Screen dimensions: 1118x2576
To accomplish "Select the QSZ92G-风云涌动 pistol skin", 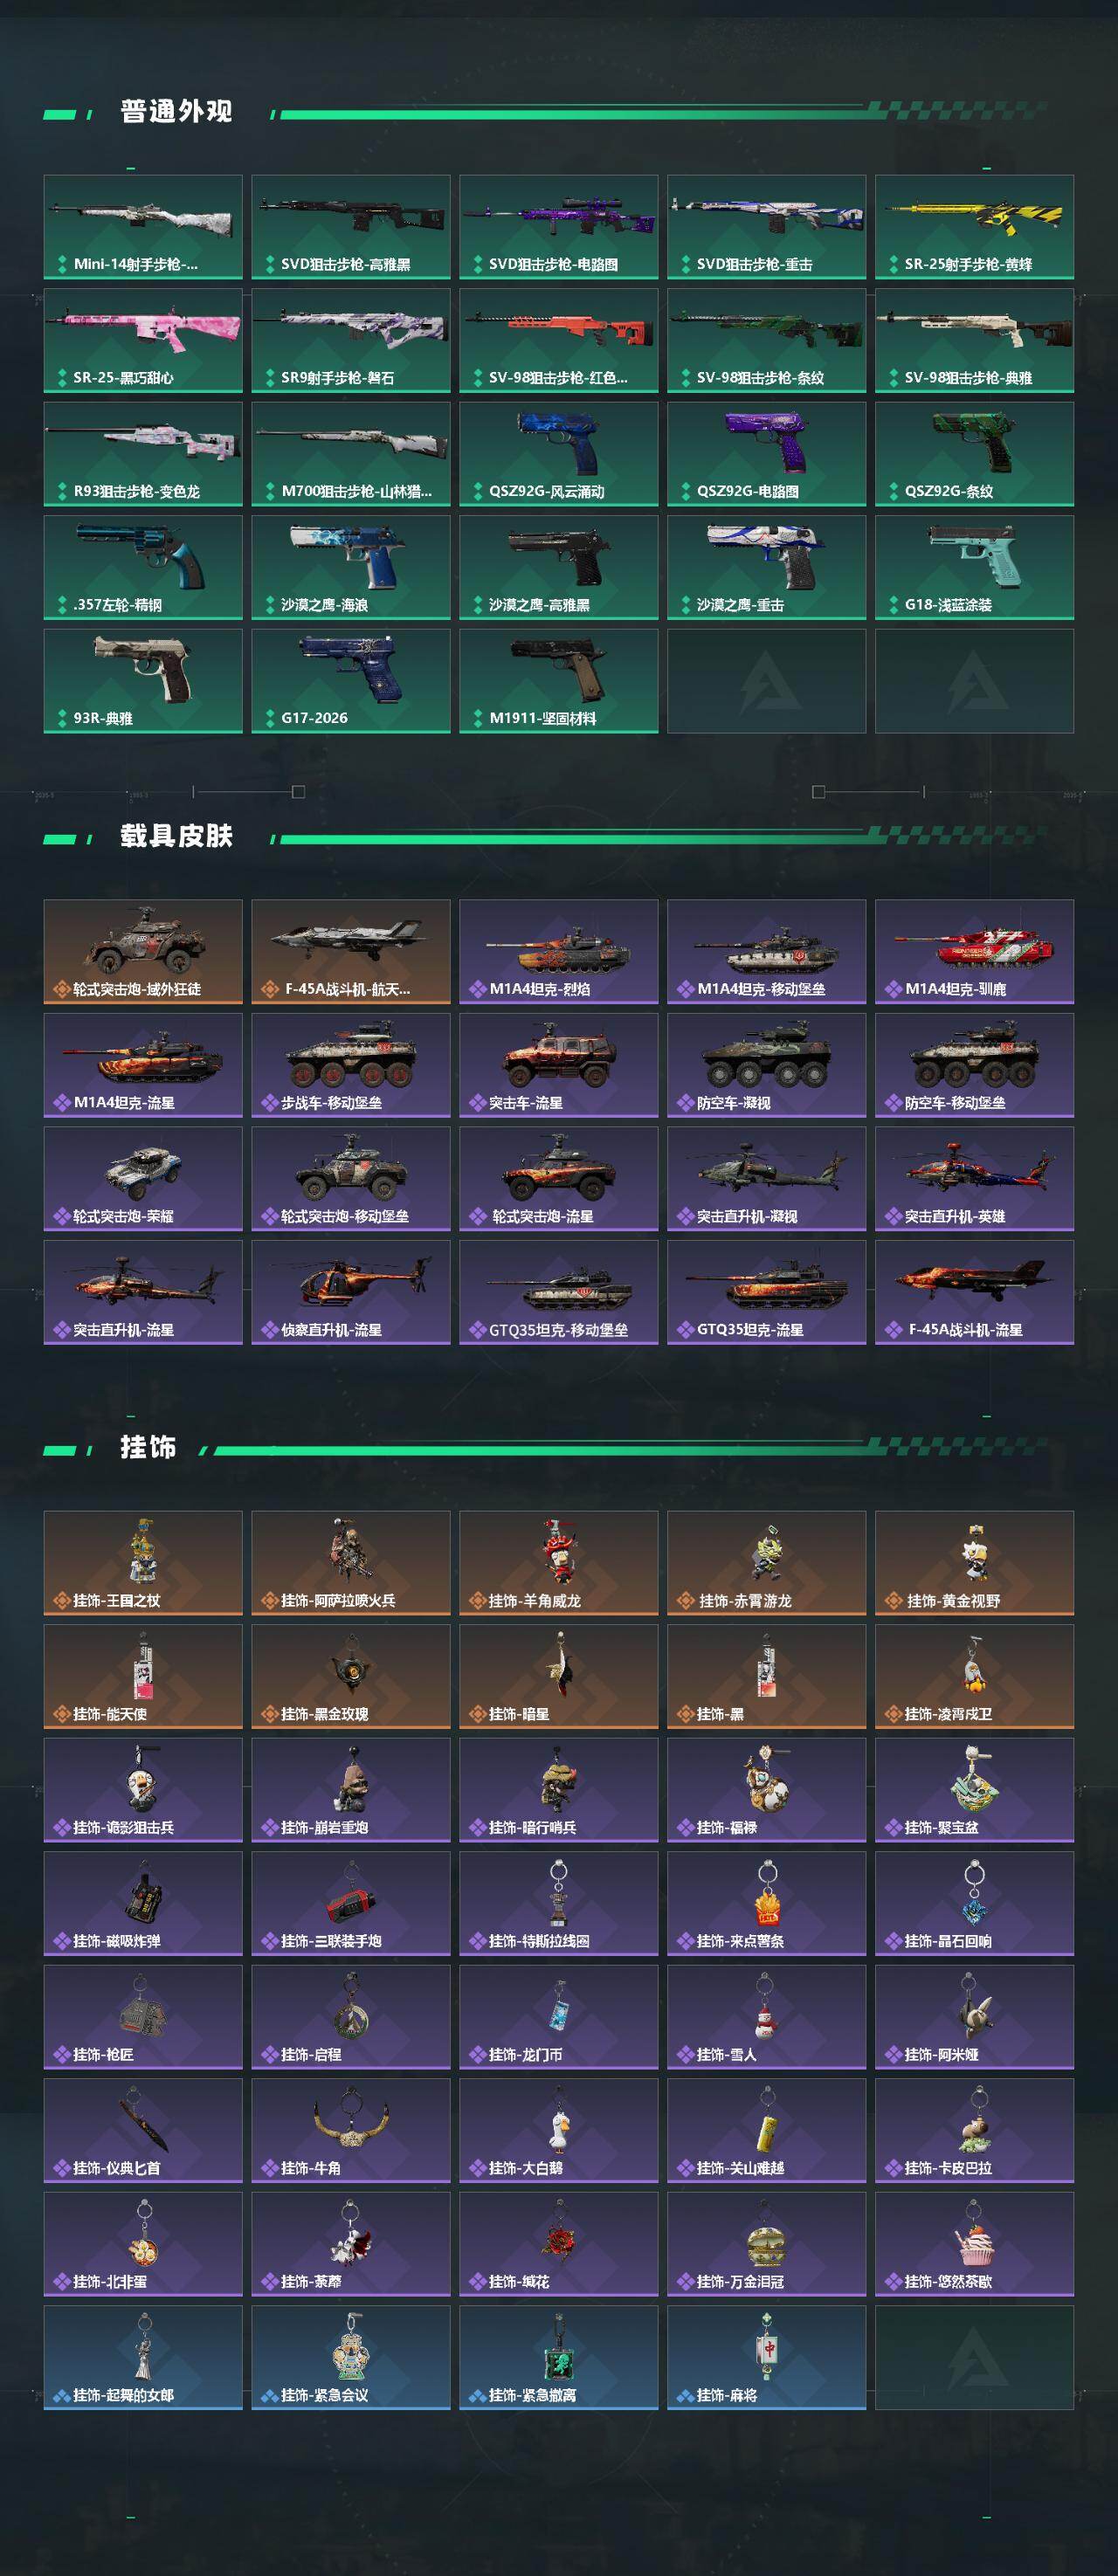I will [559, 454].
